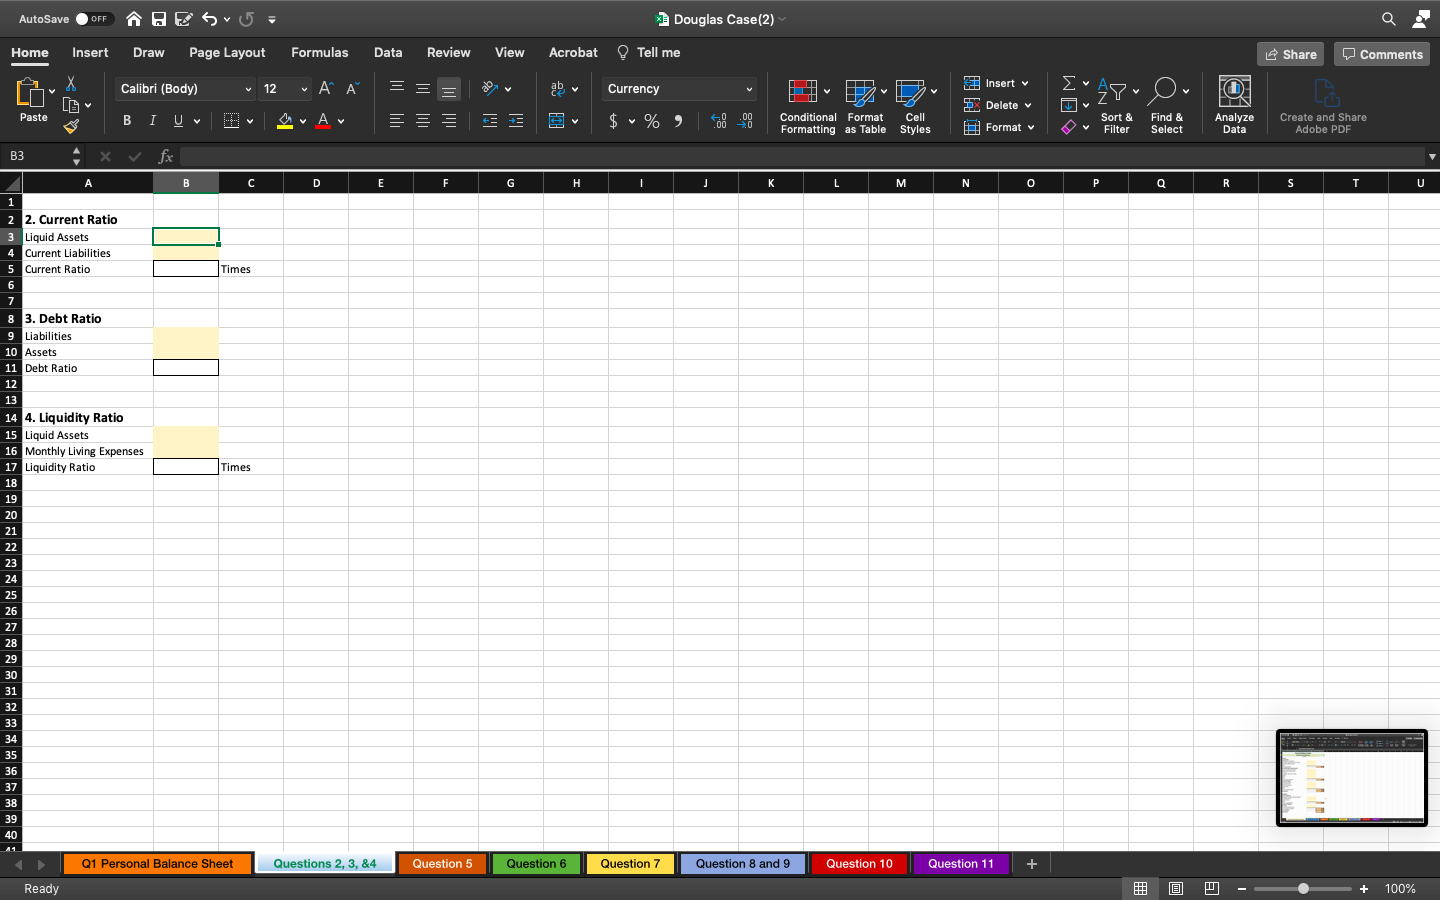Open Format as Table gallery
The image size is (1440, 900).
click(x=865, y=106)
